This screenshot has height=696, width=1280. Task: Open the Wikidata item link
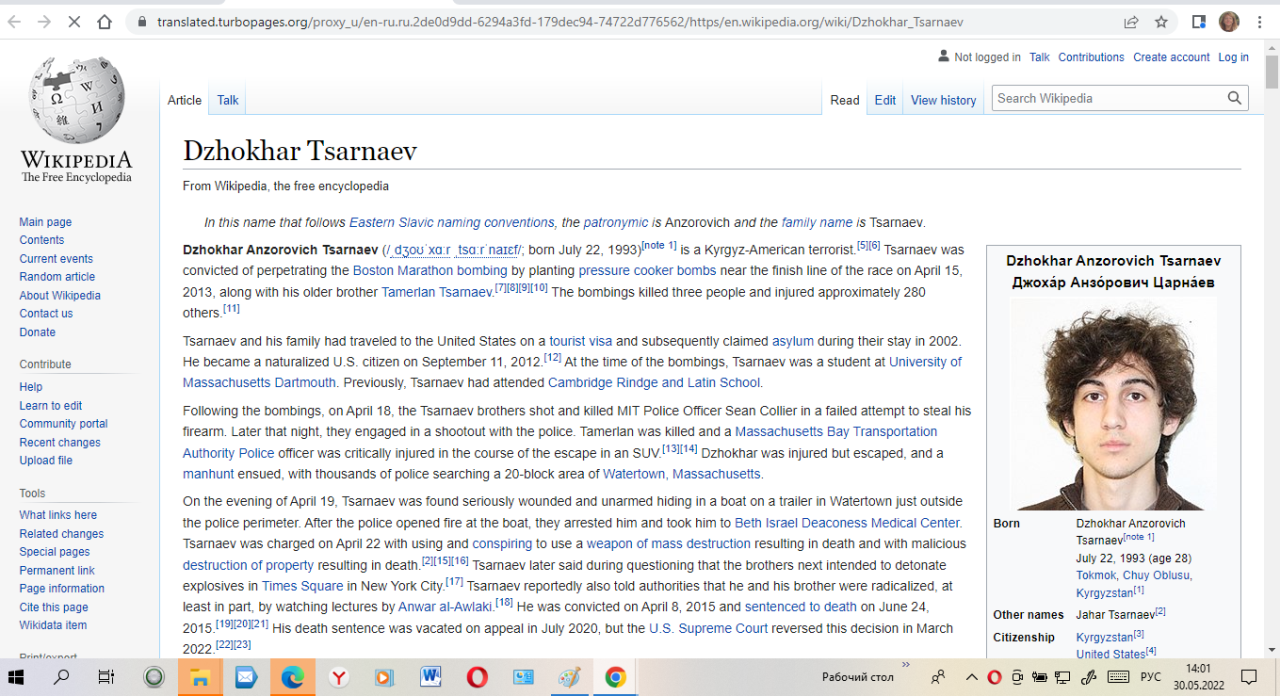pos(53,625)
